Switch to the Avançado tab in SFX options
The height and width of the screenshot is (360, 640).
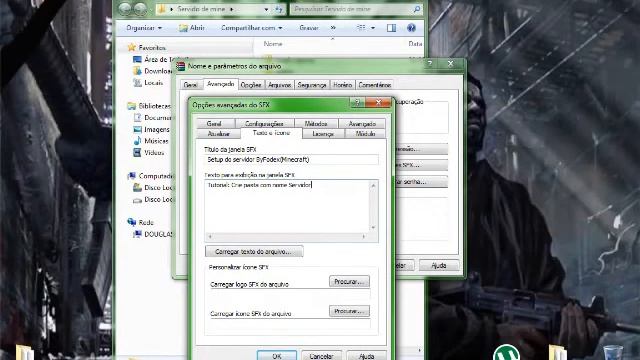[x=362, y=123]
